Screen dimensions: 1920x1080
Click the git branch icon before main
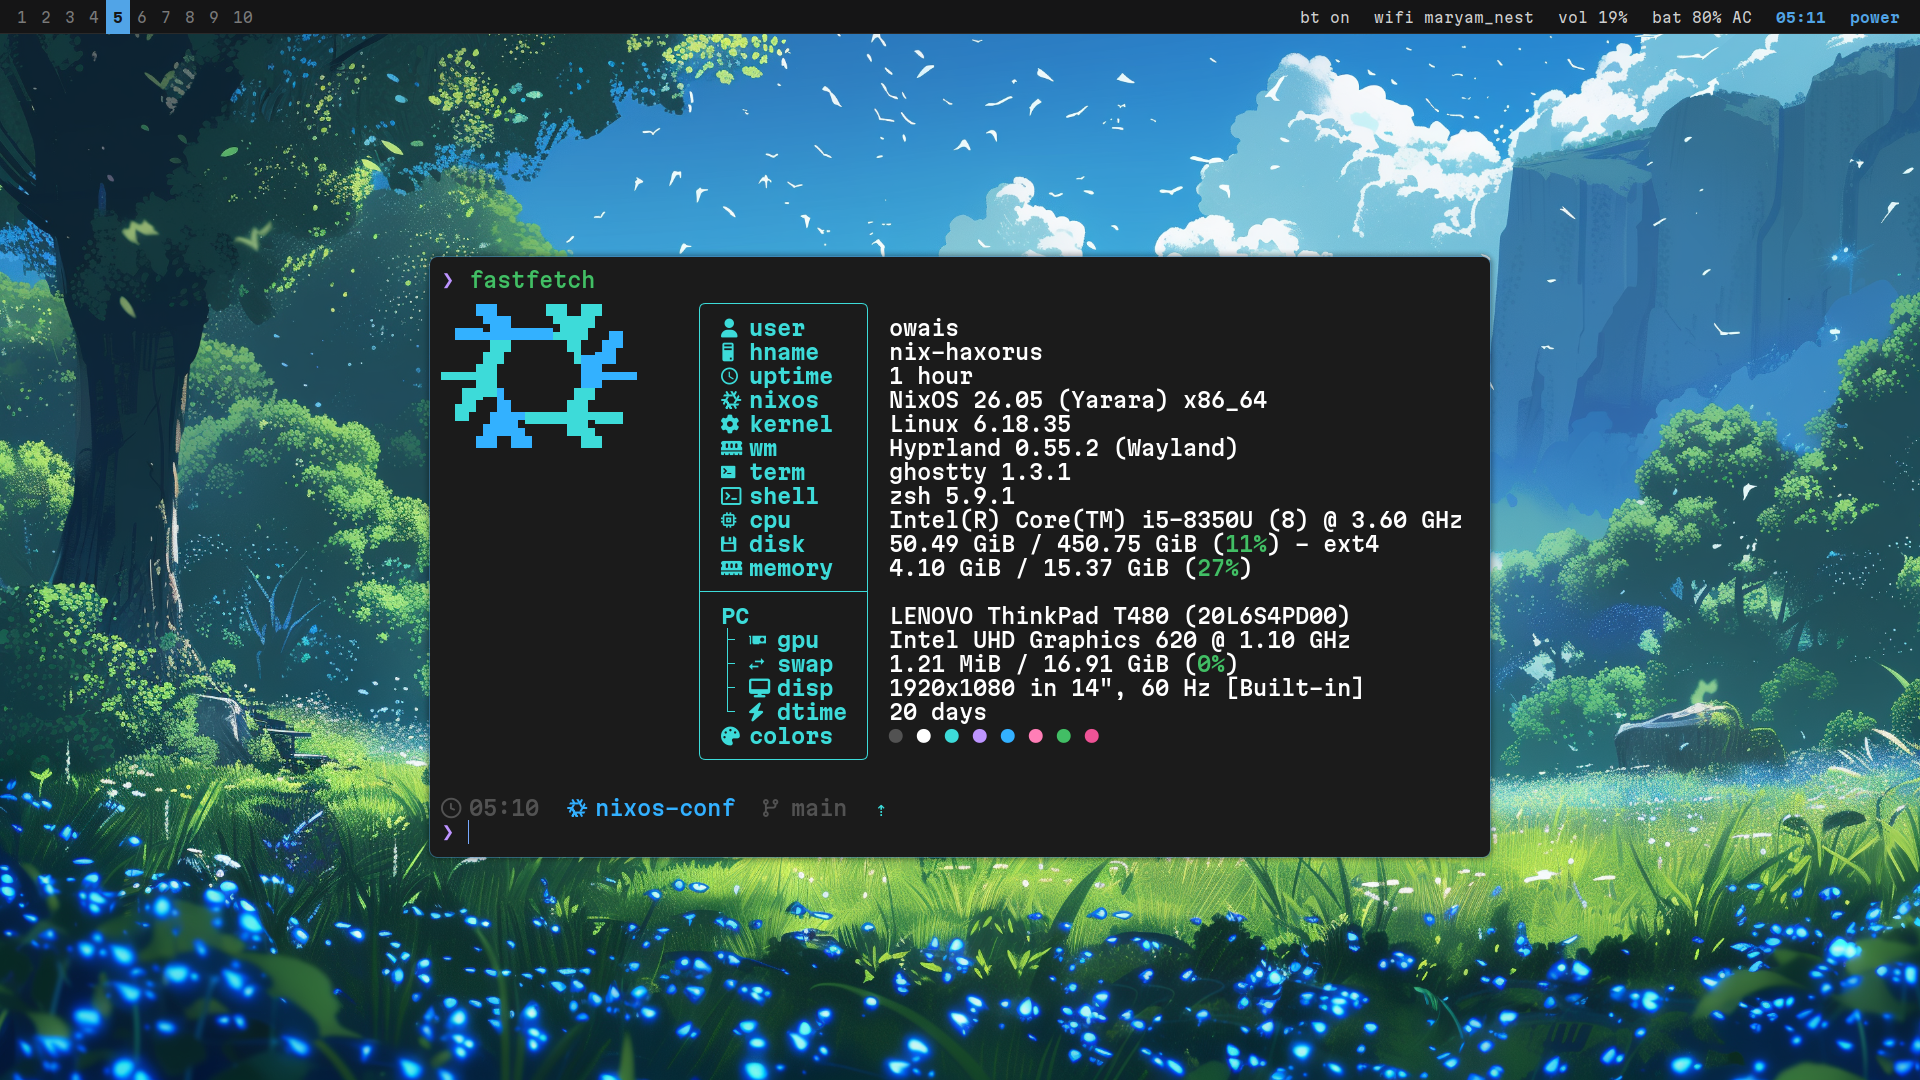(770, 808)
